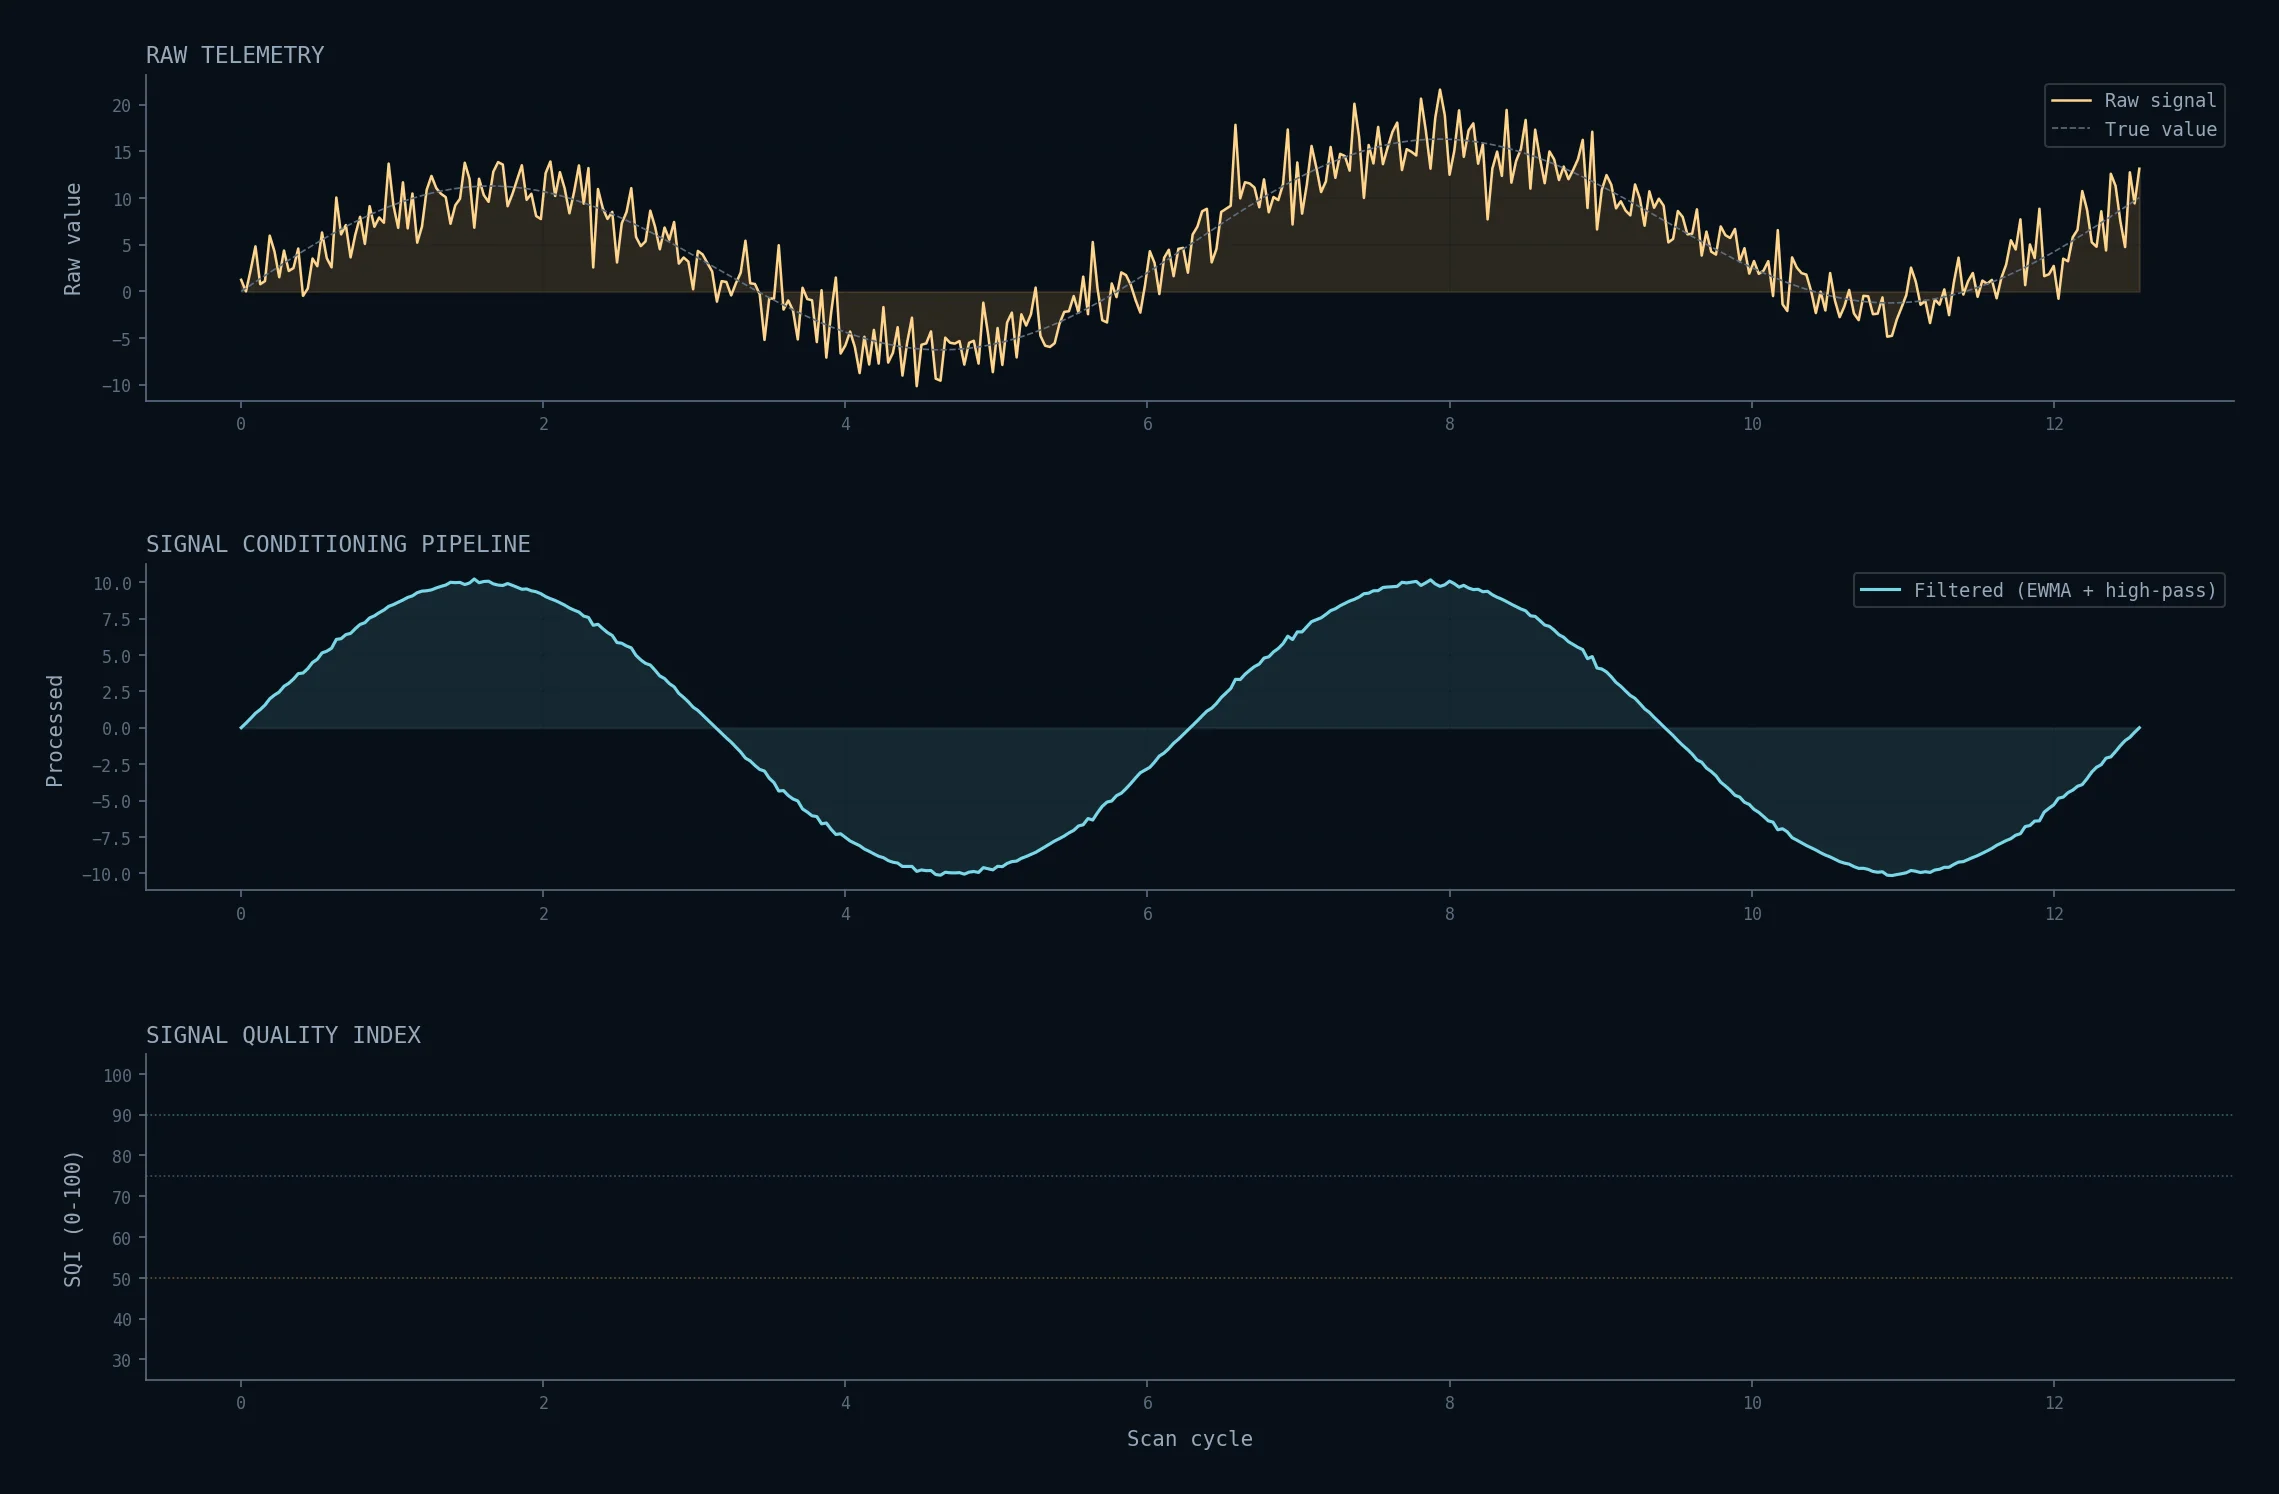The height and width of the screenshot is (1494, 2279).
Task: Click y-axis tick 0.0 in Signal Conditioning chart
Action: click(x=116, y=729)
